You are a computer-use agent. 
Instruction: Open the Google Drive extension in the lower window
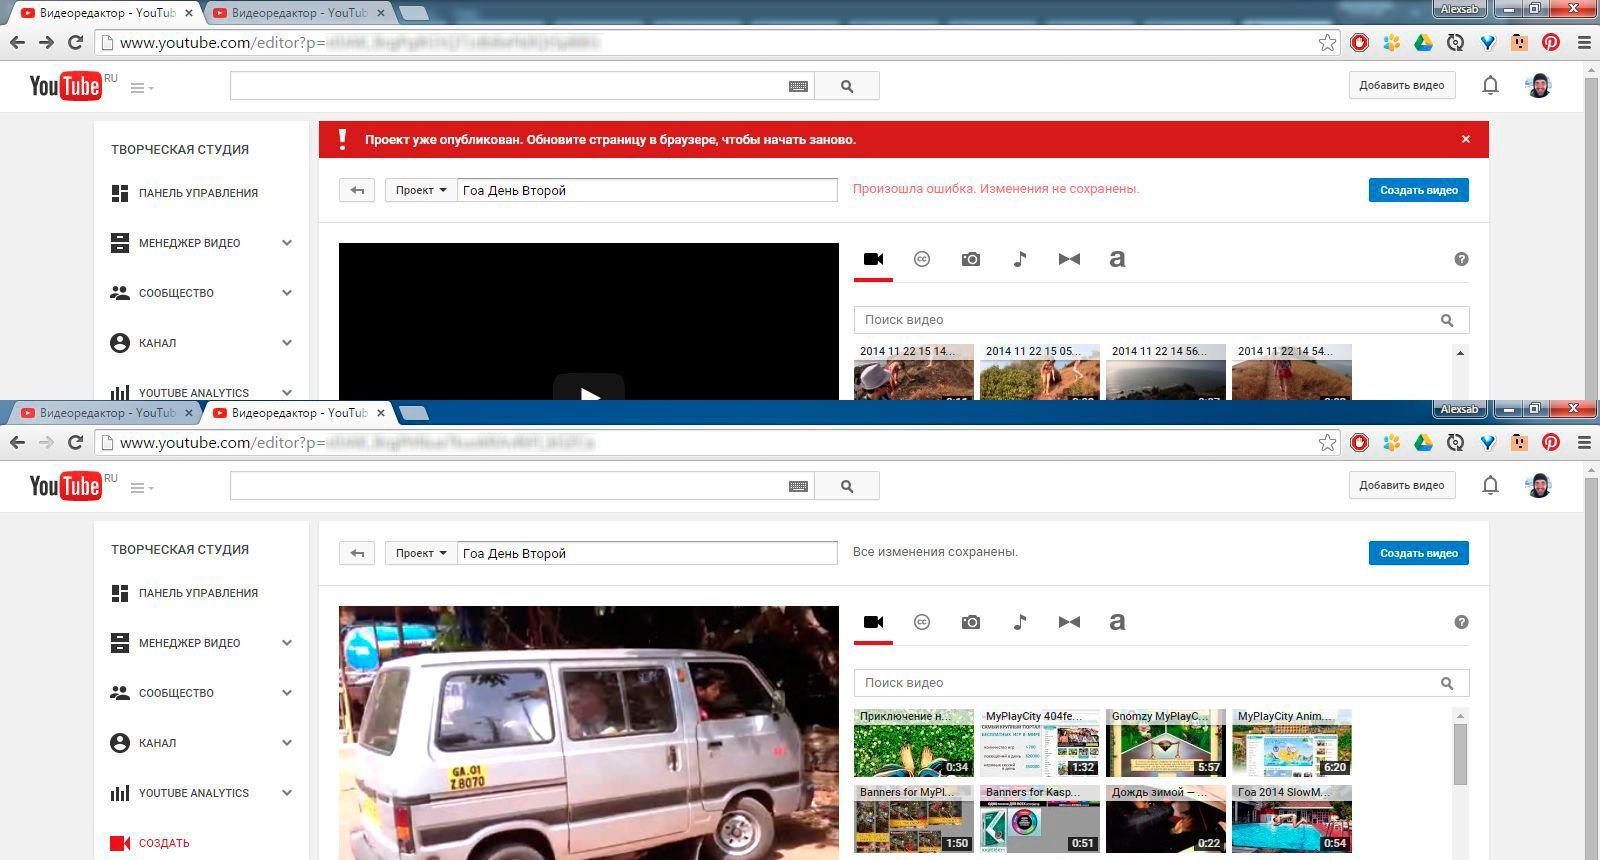click(x=1423, y=442)
